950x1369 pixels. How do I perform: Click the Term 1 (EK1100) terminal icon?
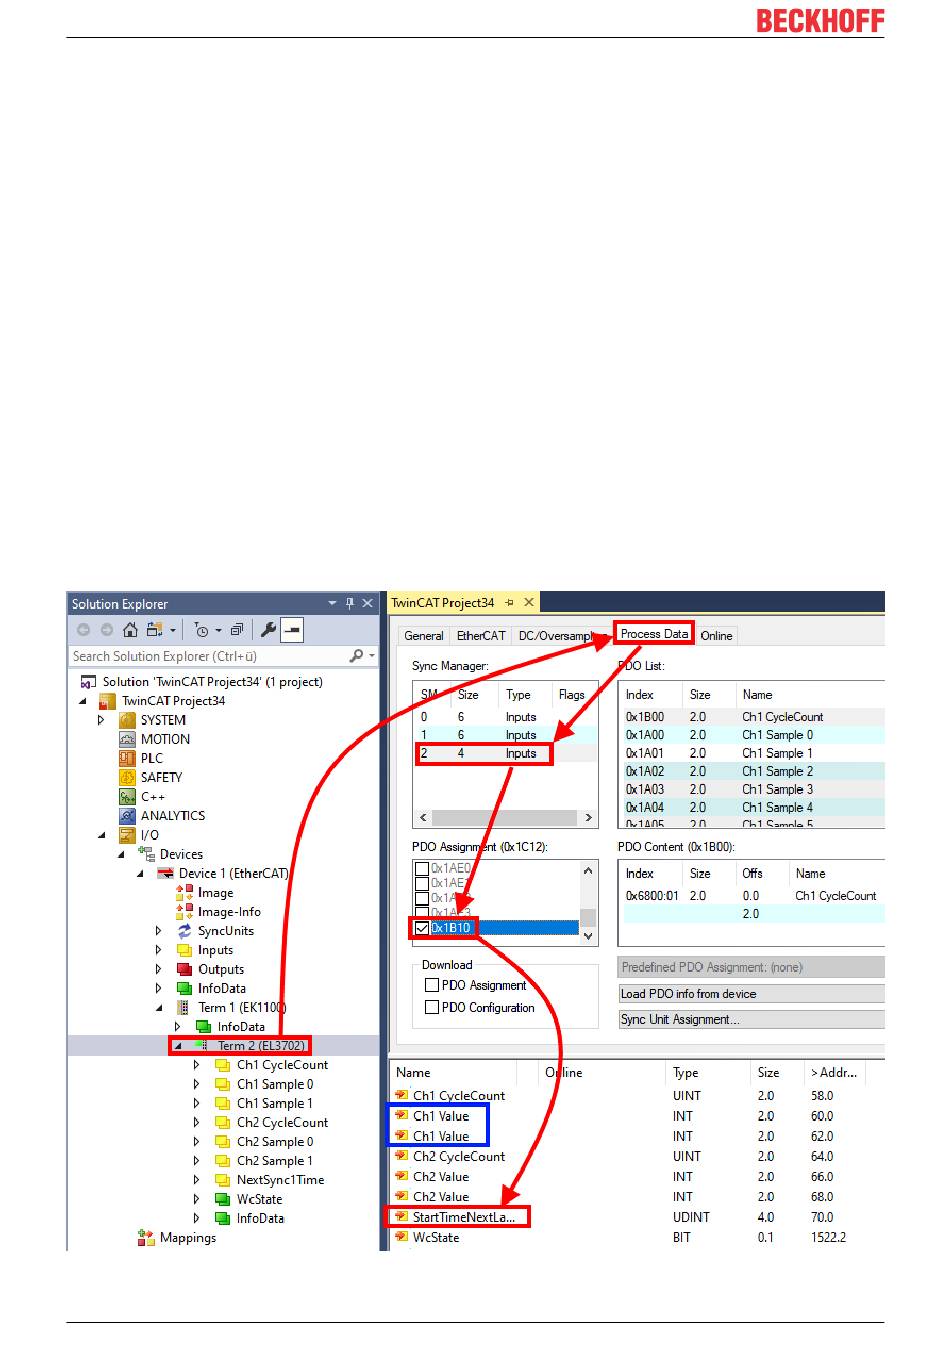184,1007
